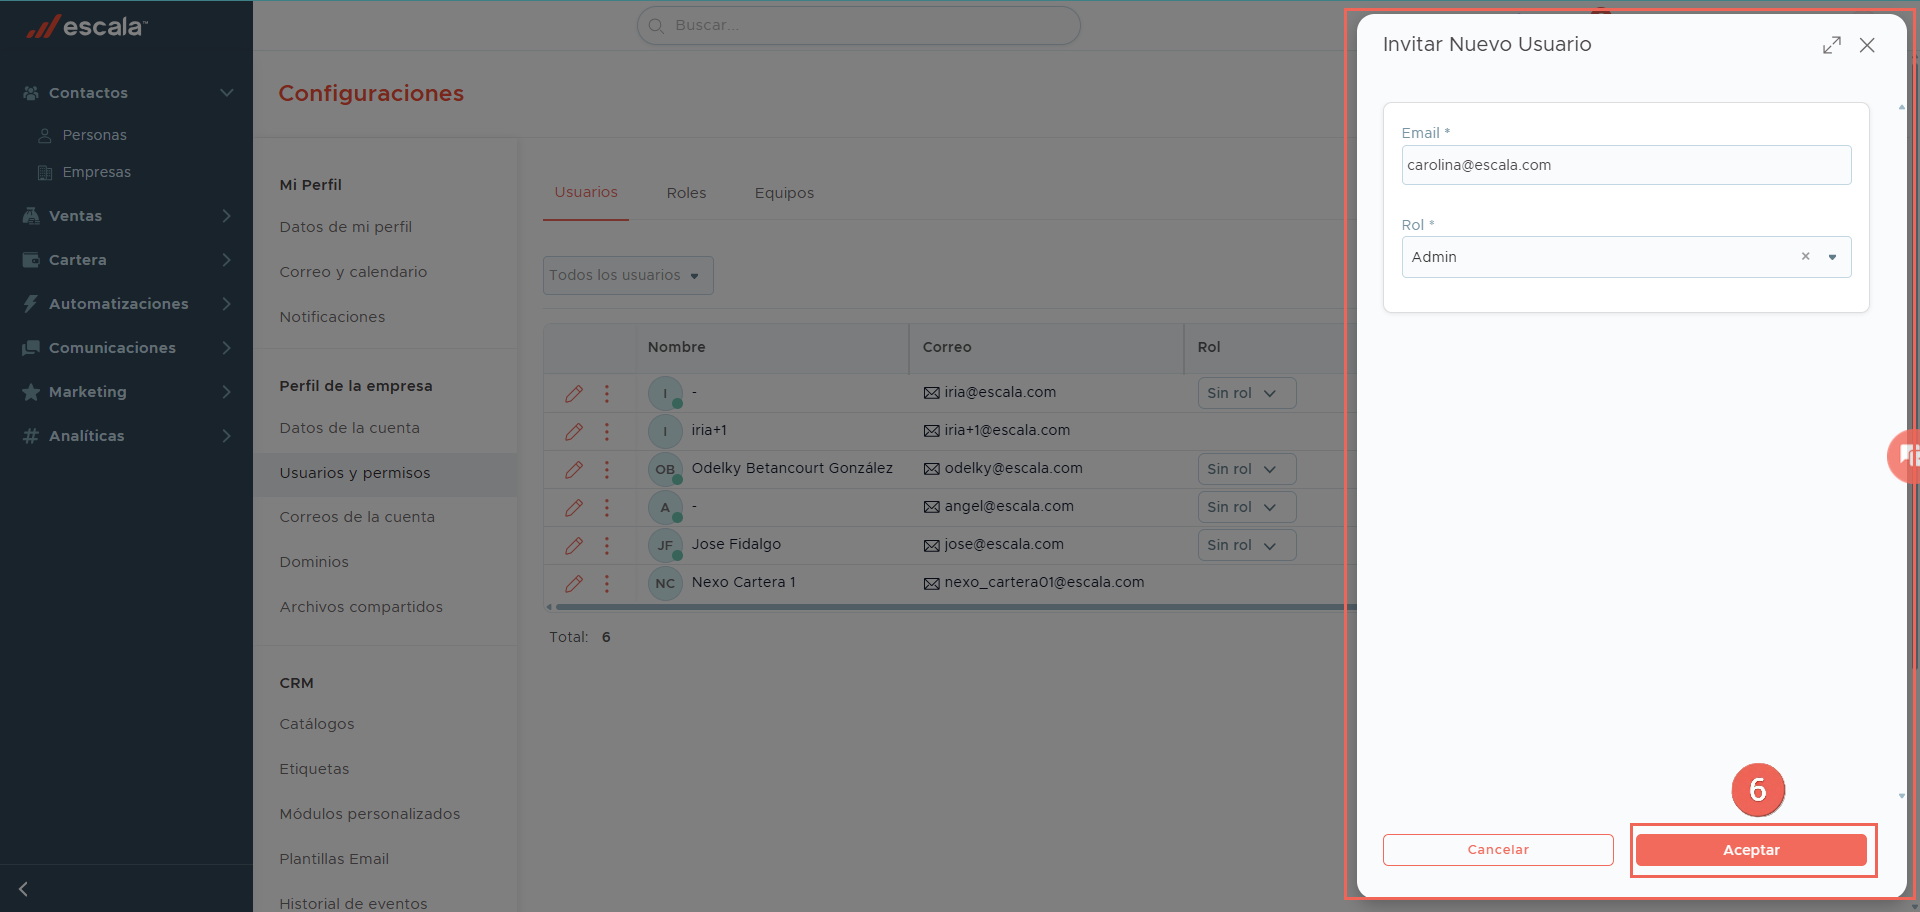Viewport: 1920px width, 912px height.
Task: Click the Empresas building icon
Action: pos(45,172)
